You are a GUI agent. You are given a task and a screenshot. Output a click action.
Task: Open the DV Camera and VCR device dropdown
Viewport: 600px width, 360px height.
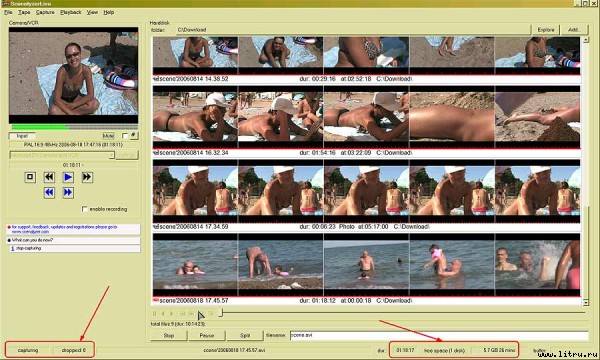pos(62,155)
